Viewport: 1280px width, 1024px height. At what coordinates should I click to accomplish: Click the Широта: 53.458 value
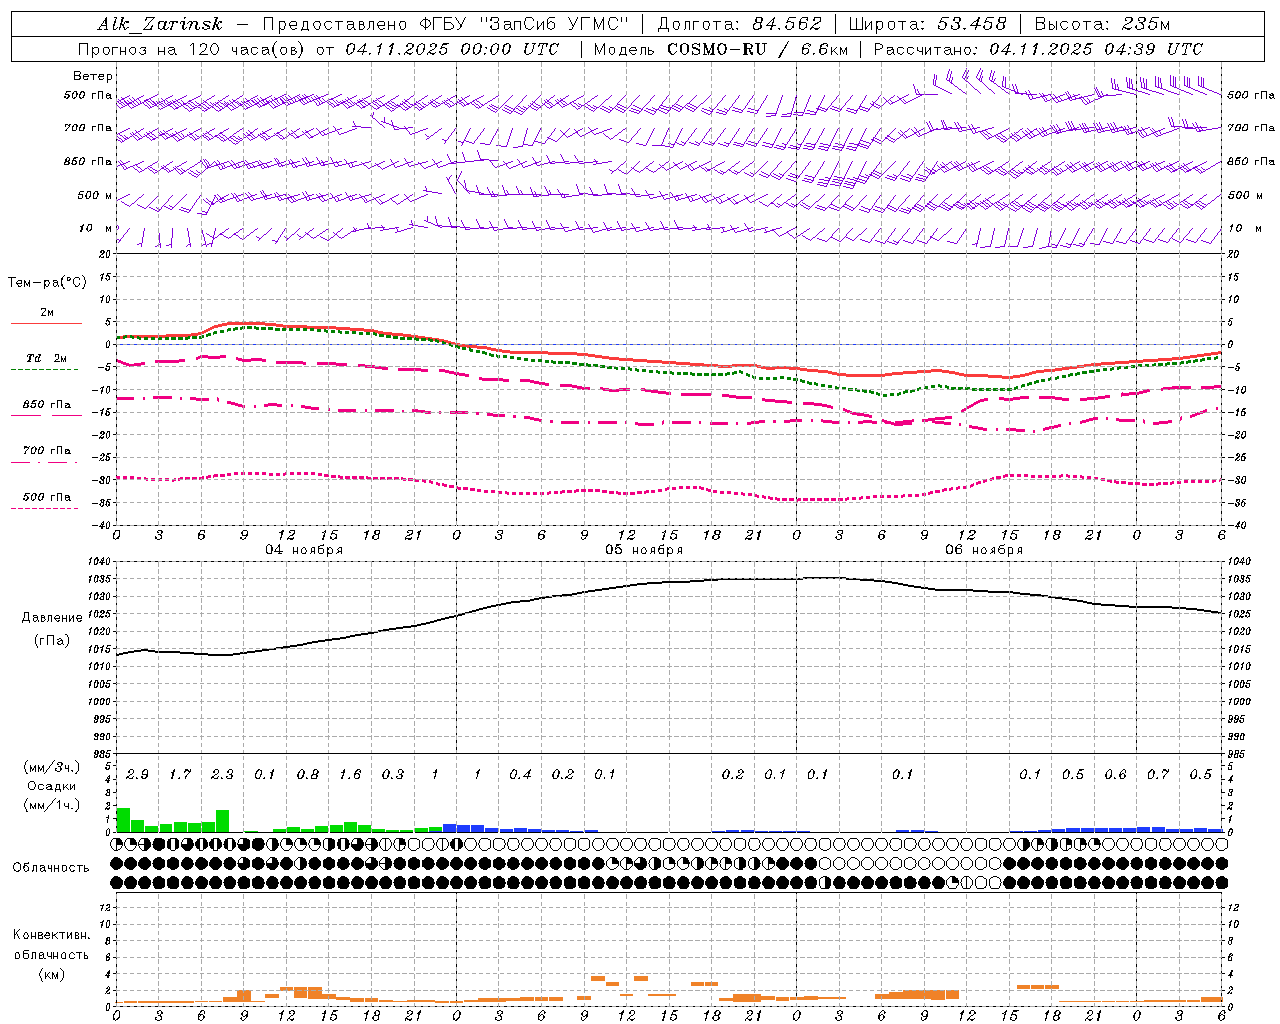pyautogui.click(x=927, y=24)
